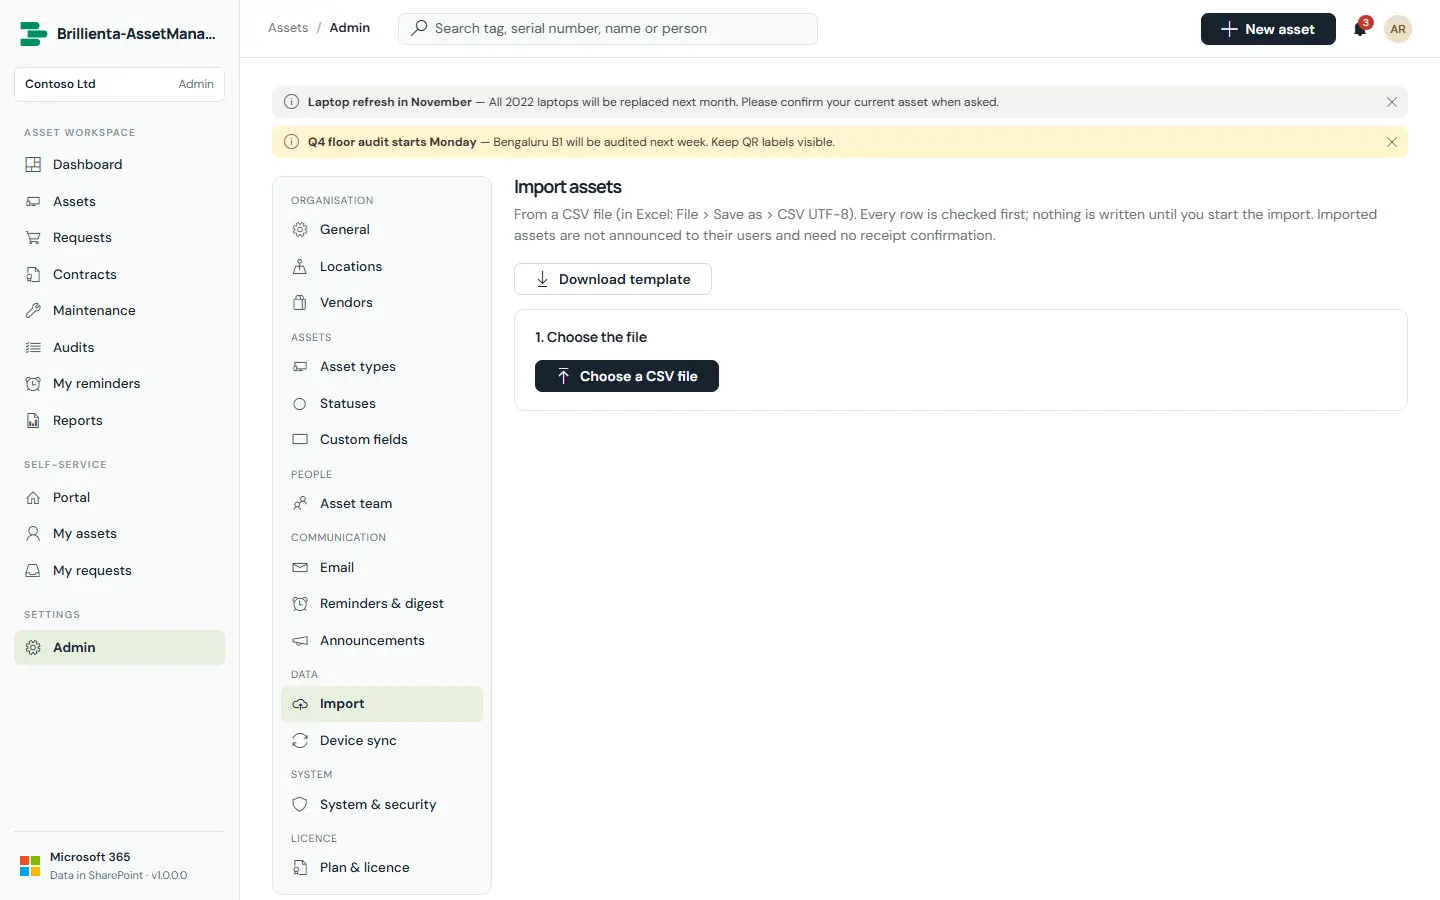Click the Brillienta logo icon
Image resolution: width=1440 pixels, height=900 pixels.
coord(33,34)
